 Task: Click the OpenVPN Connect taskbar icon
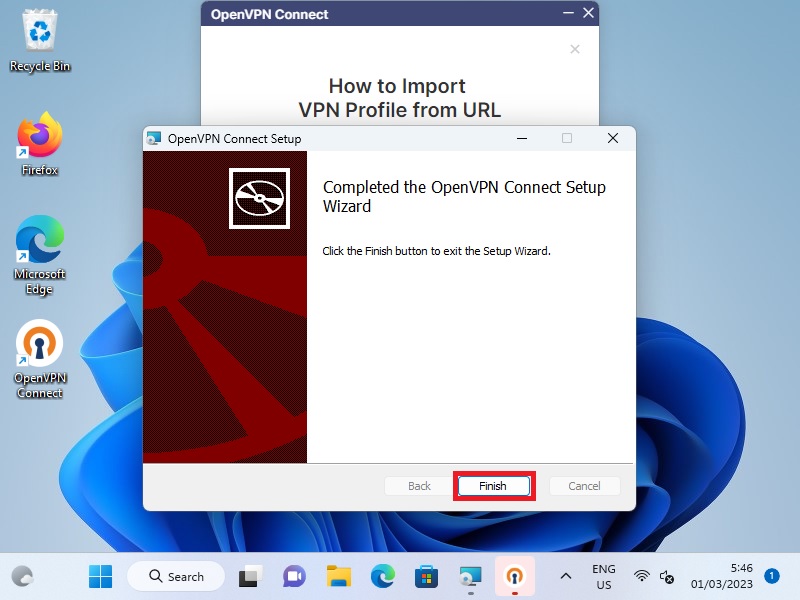coord(514,576)
